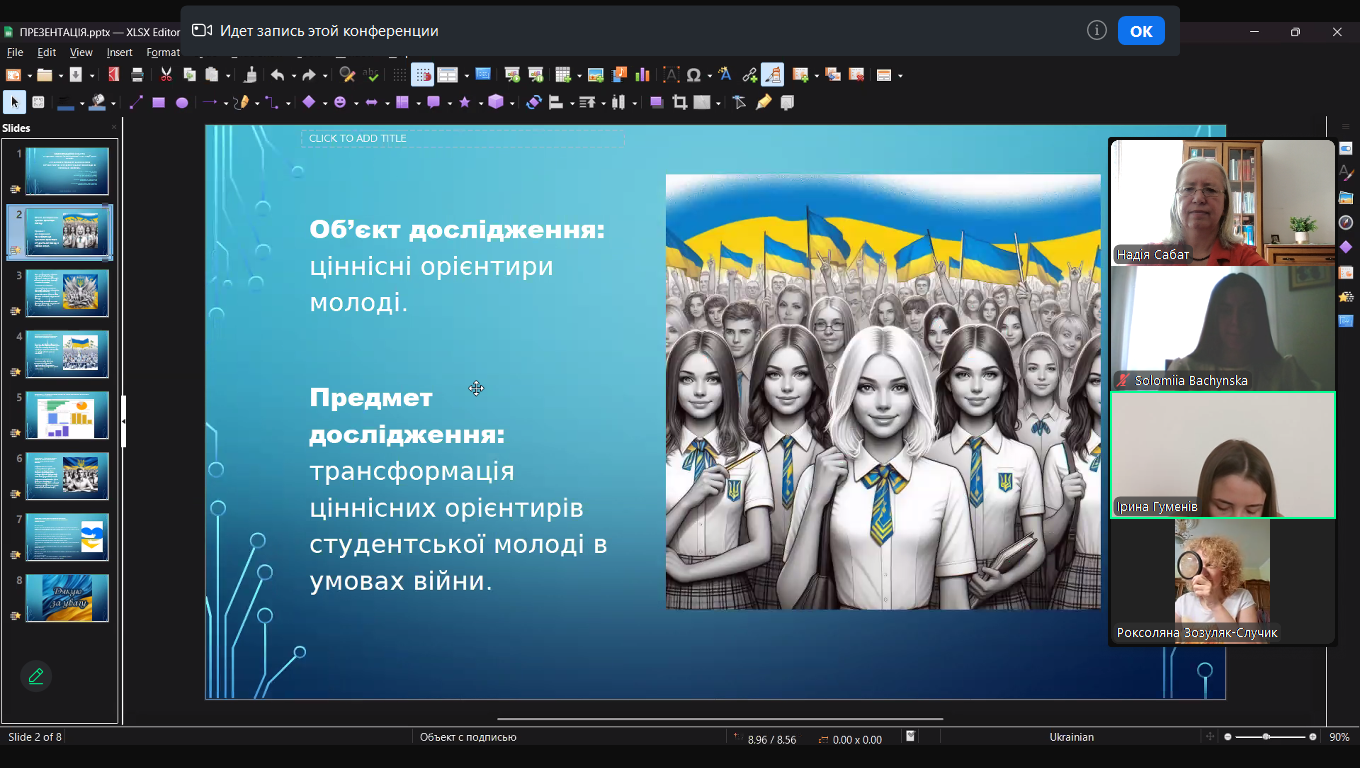Click the 'Click to add title' placeholder
The width and height of the screenshot is (1360, 768).
pyautogui.click(x=462, y=138)
